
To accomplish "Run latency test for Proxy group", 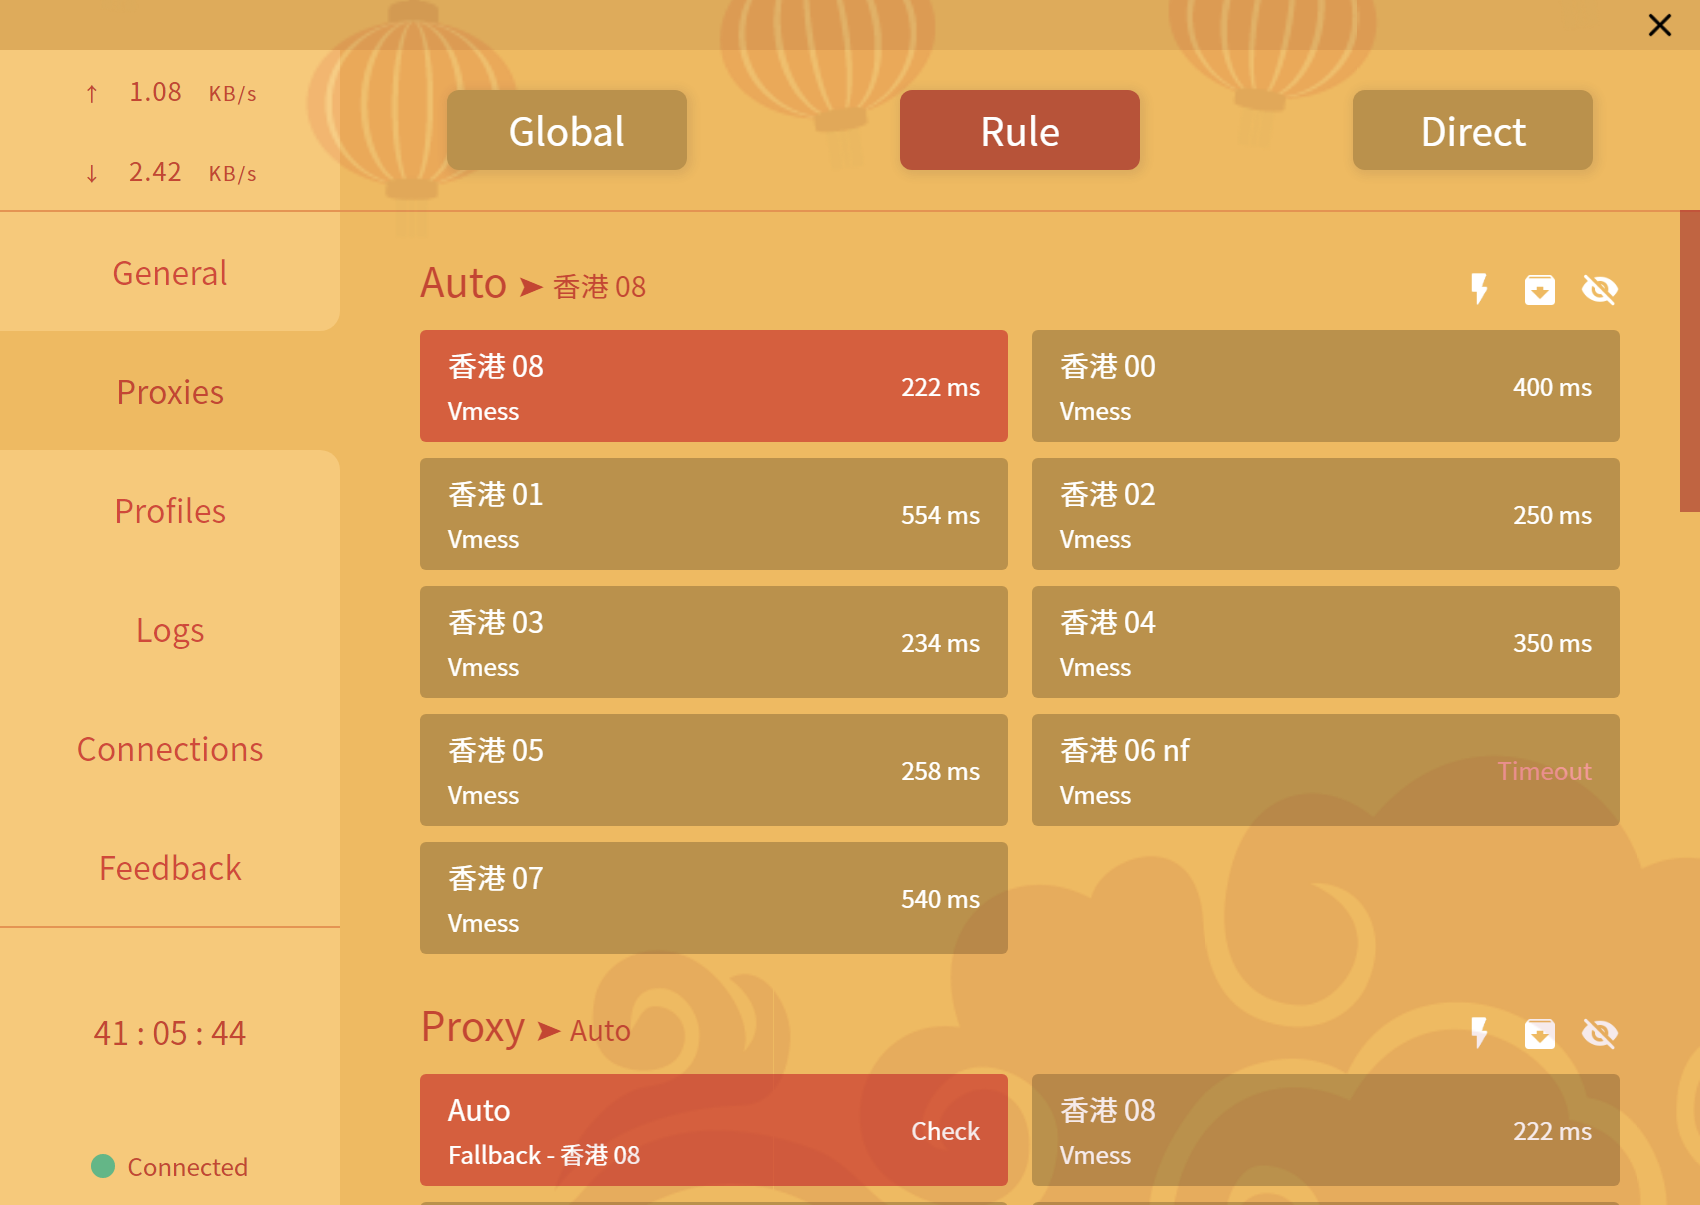I will tap(1479, 1033).
